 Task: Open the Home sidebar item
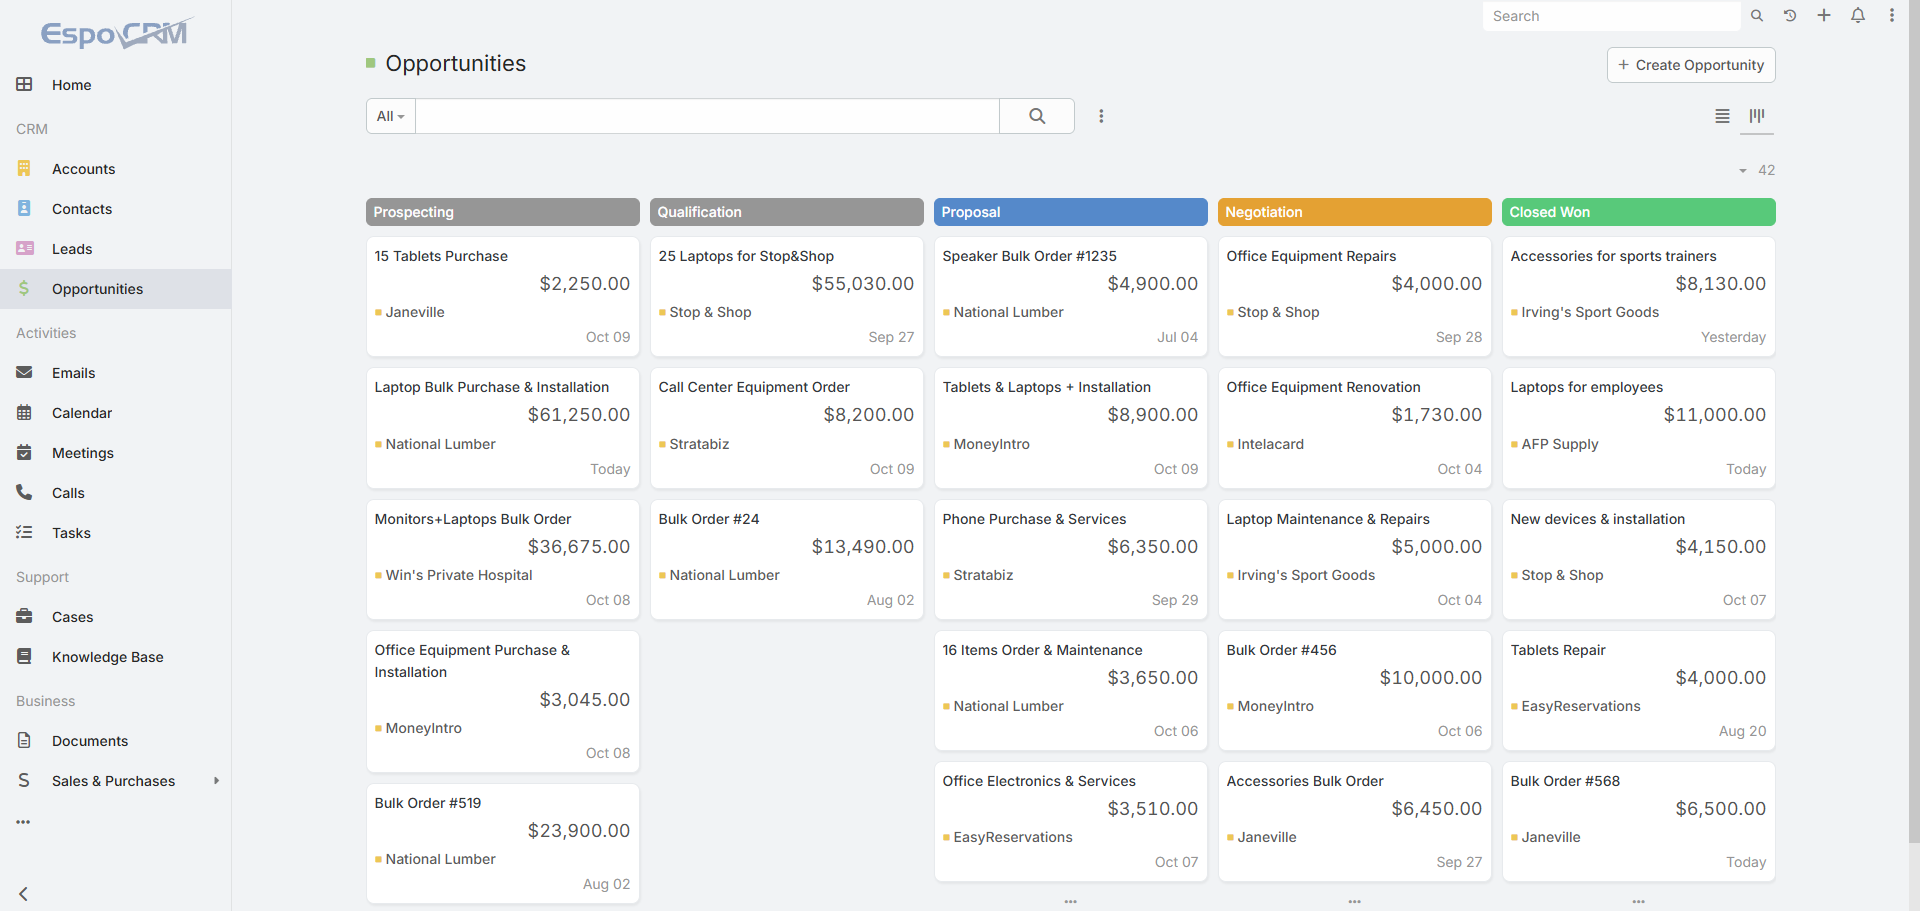115,85
